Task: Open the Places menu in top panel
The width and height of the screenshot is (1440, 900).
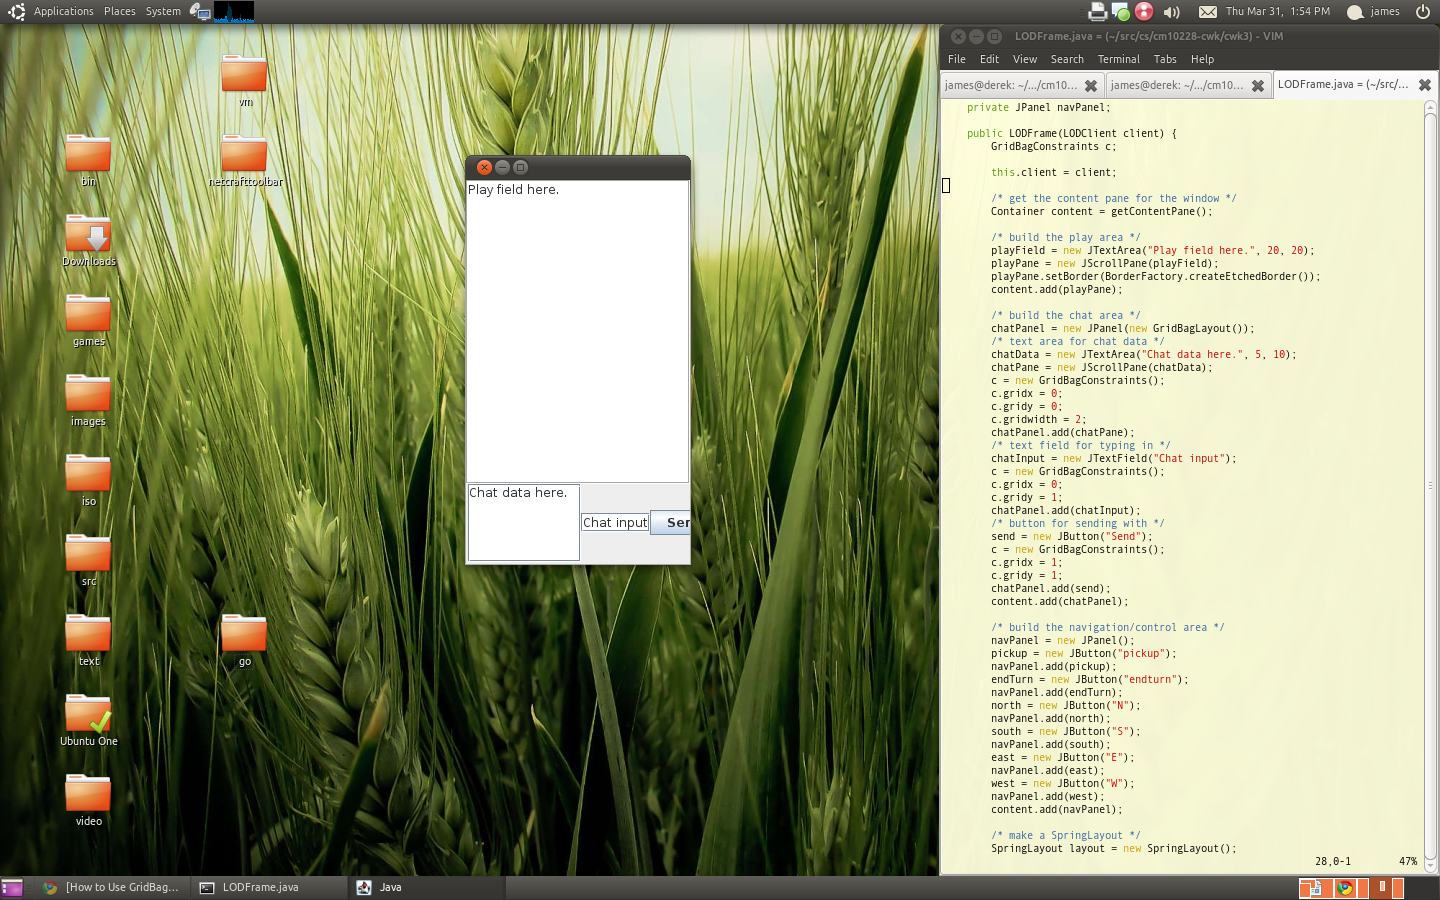Action: point(119,12)
